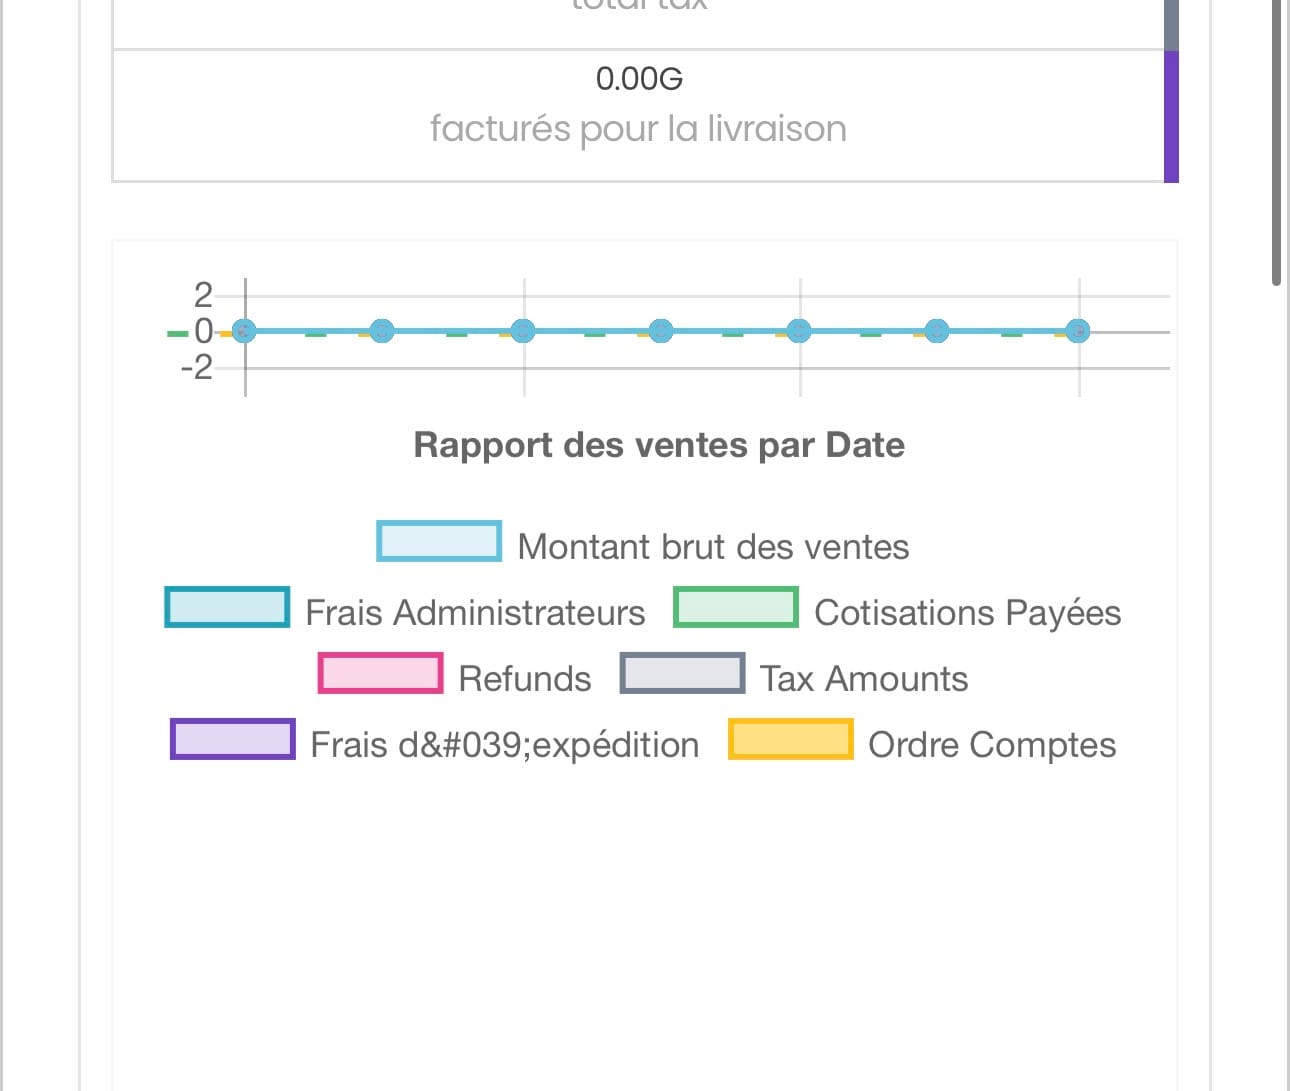Click the fifth data point on the chart
1290x1091 pixels.
[798, 331]
